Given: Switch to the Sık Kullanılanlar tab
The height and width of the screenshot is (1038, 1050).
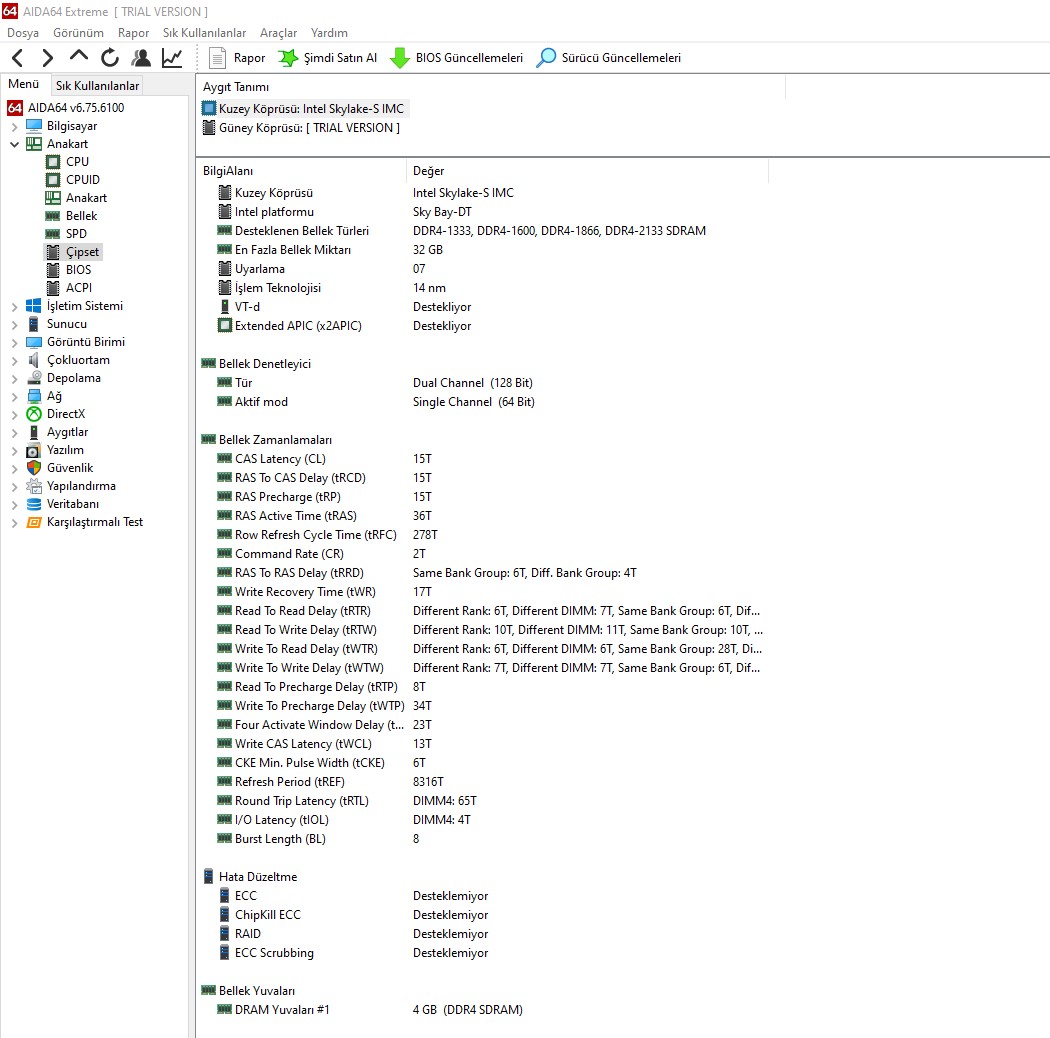Looking at the screenshot, I should coord(97,86).
